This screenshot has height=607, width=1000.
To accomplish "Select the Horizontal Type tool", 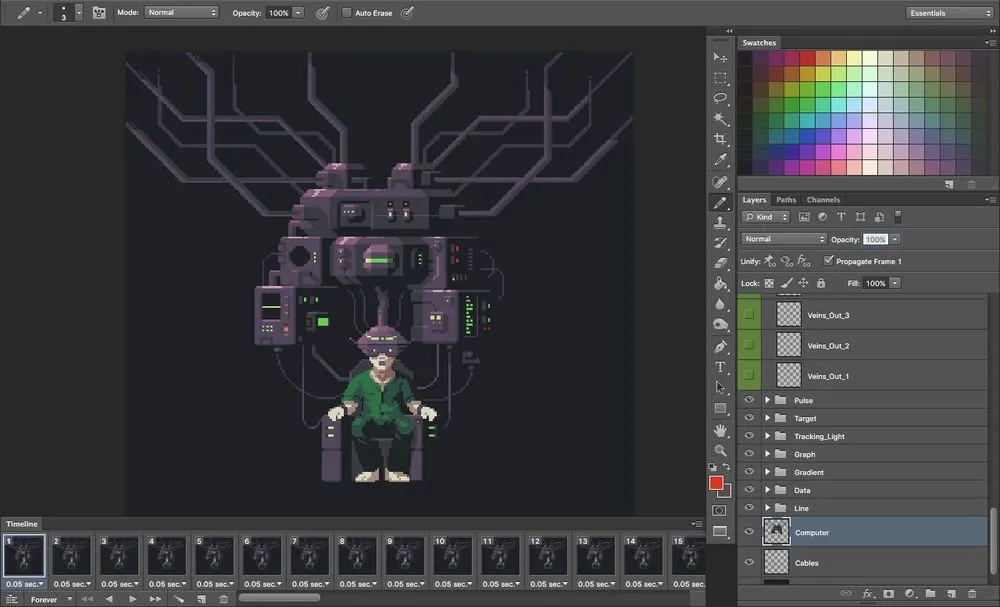I will click(x=720, y=367).
